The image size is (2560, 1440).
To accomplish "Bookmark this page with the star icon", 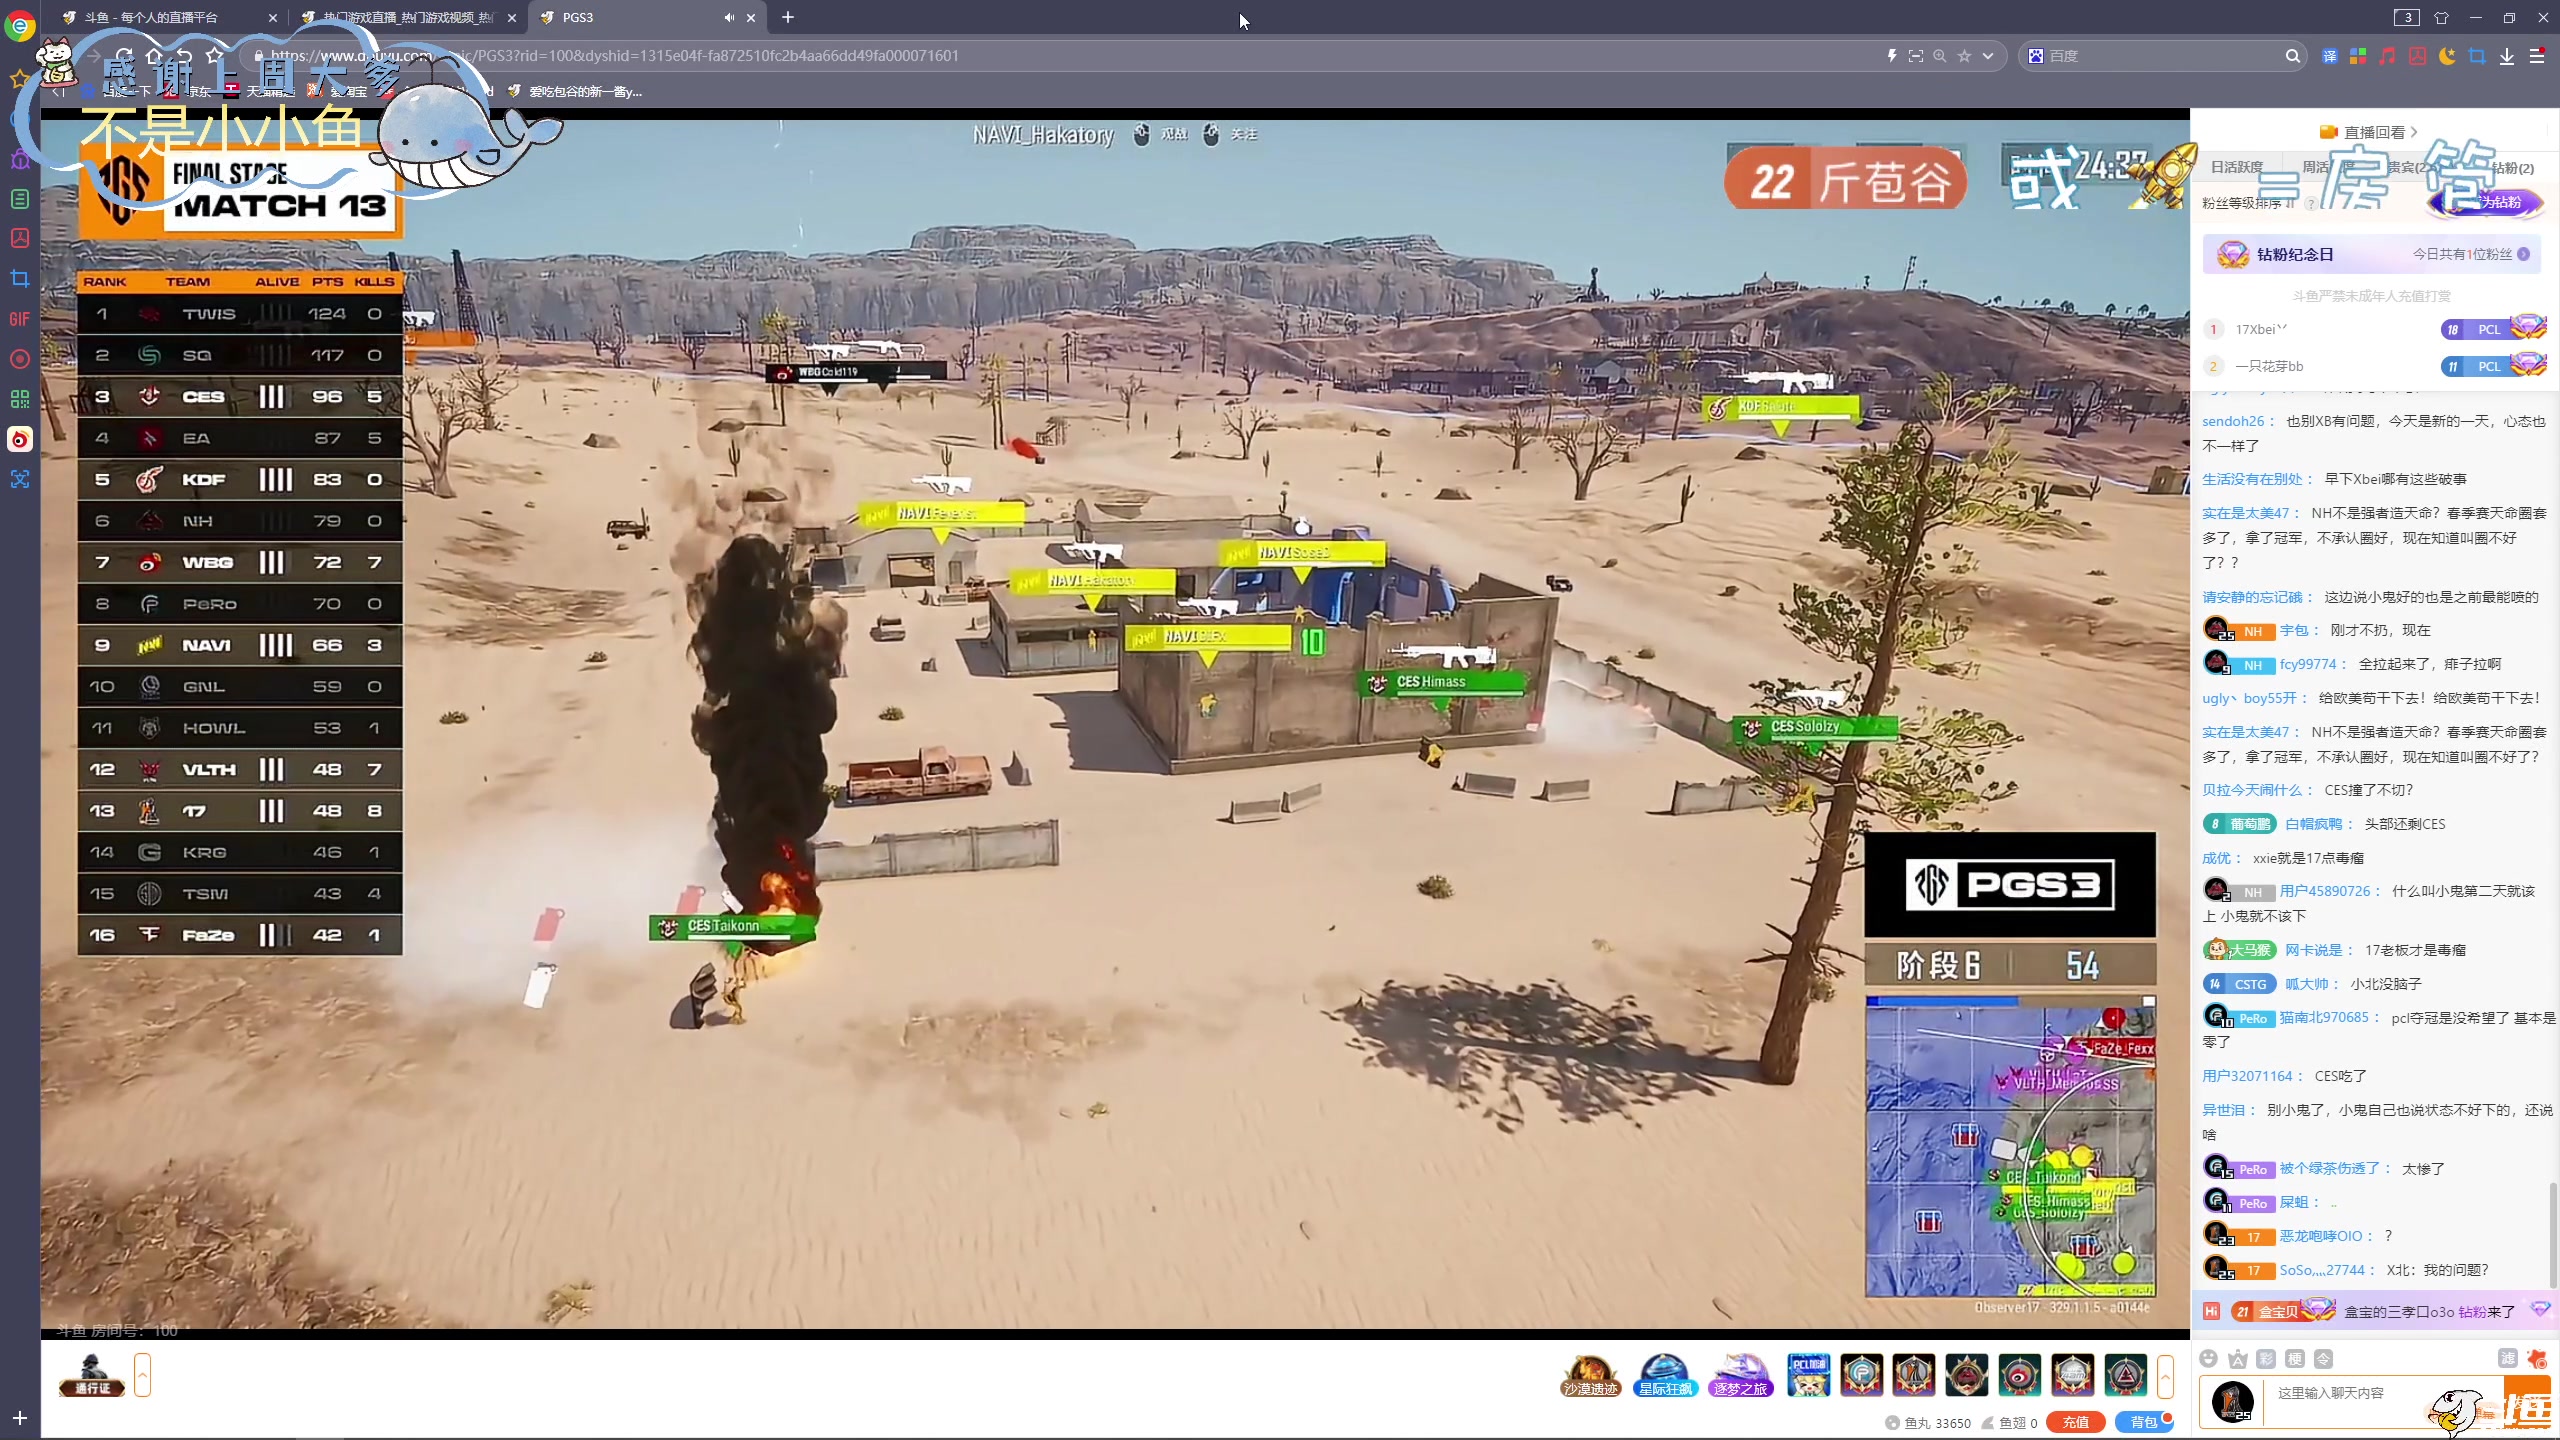I will [1965, 56].
